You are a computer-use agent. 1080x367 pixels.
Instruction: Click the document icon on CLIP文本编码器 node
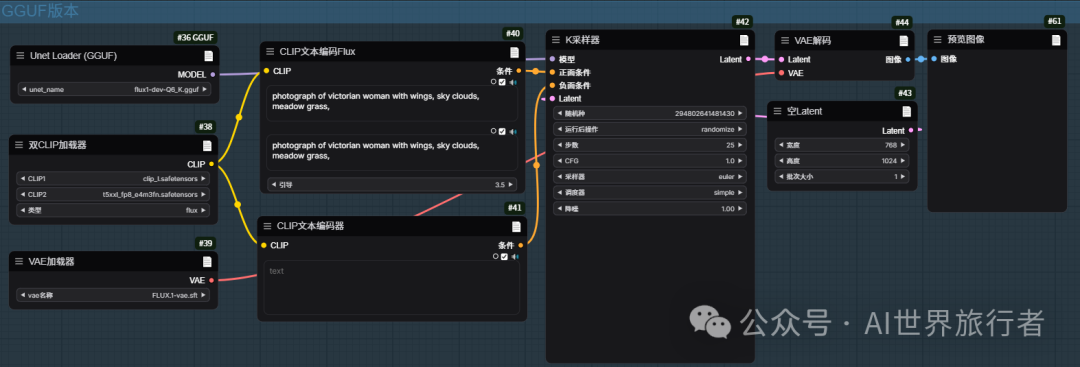click(x=516, y=227)
